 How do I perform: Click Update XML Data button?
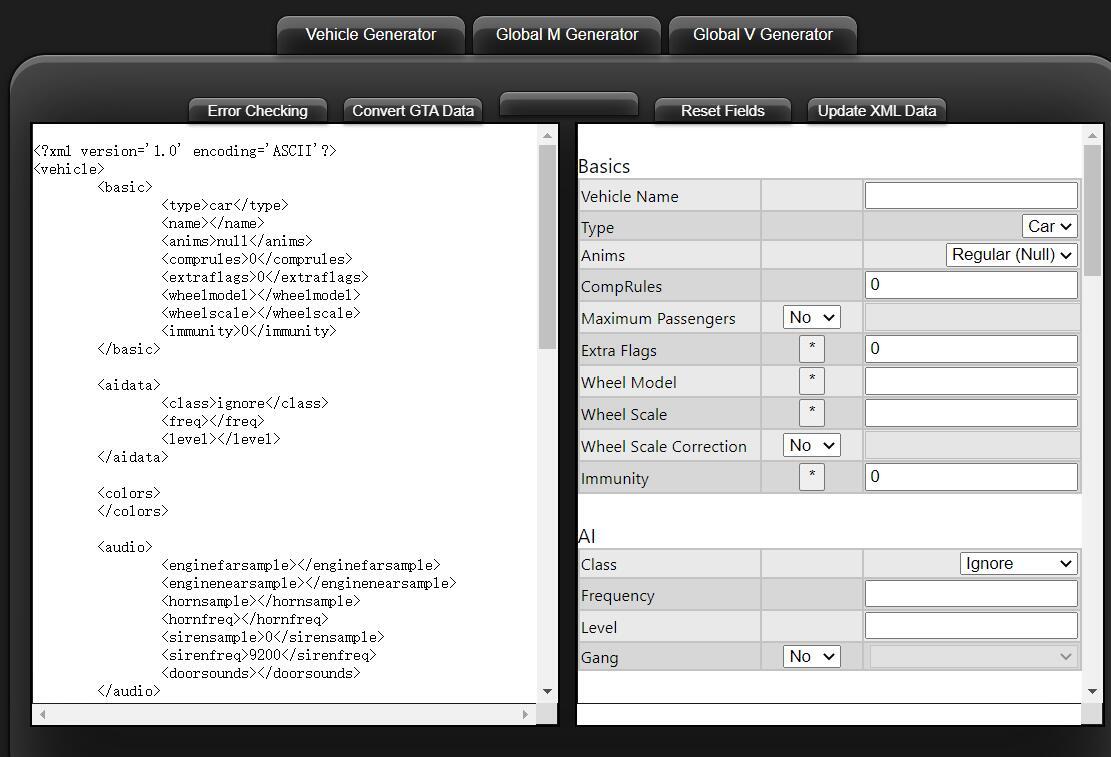[x=877, y=111]
